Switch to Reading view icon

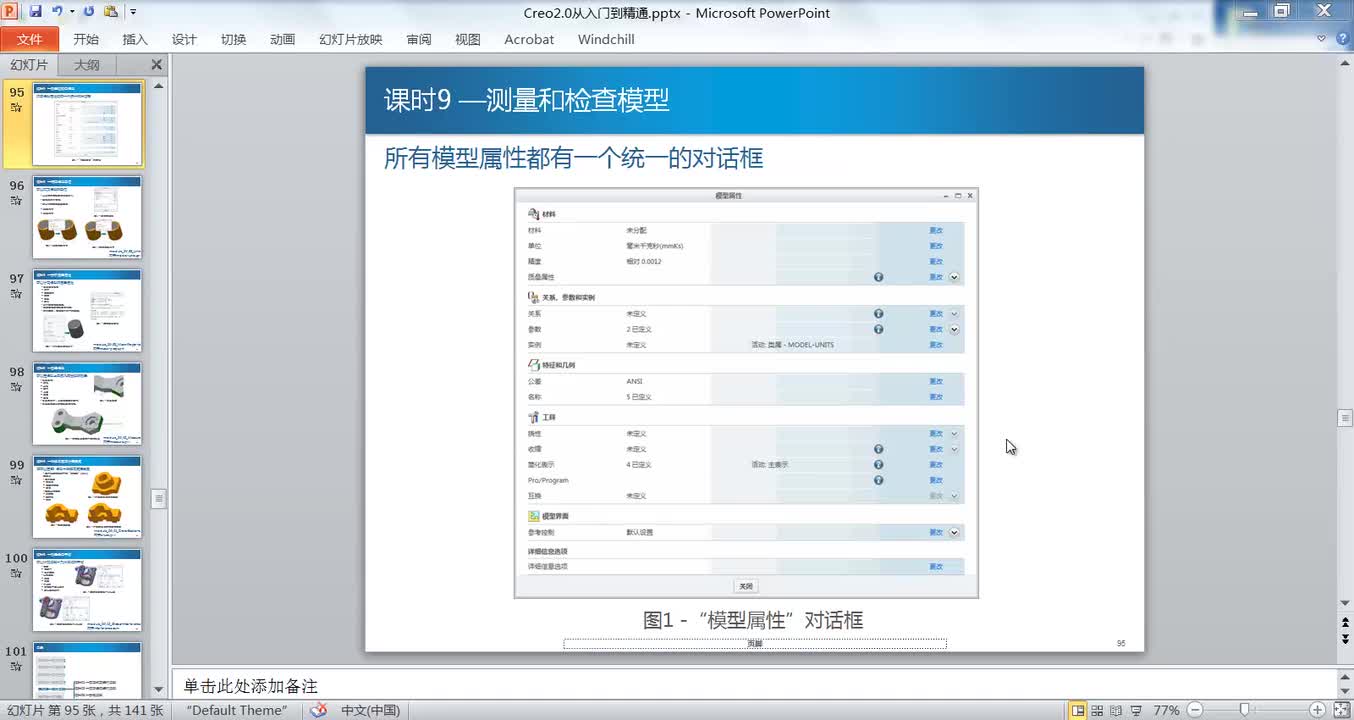[x=1116, y=710]
